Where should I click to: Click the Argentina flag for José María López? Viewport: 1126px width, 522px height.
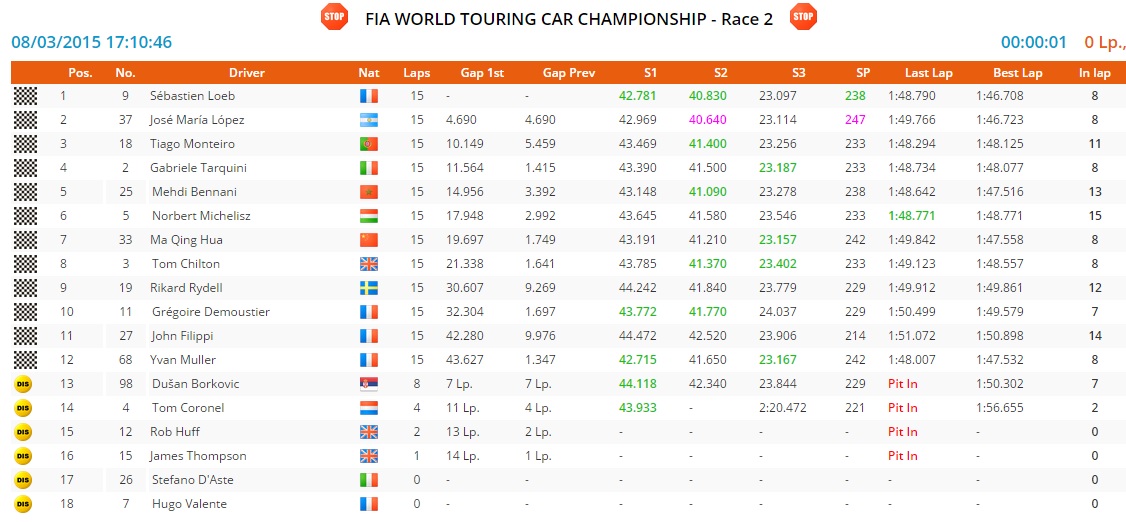click(x=369, y=120)
